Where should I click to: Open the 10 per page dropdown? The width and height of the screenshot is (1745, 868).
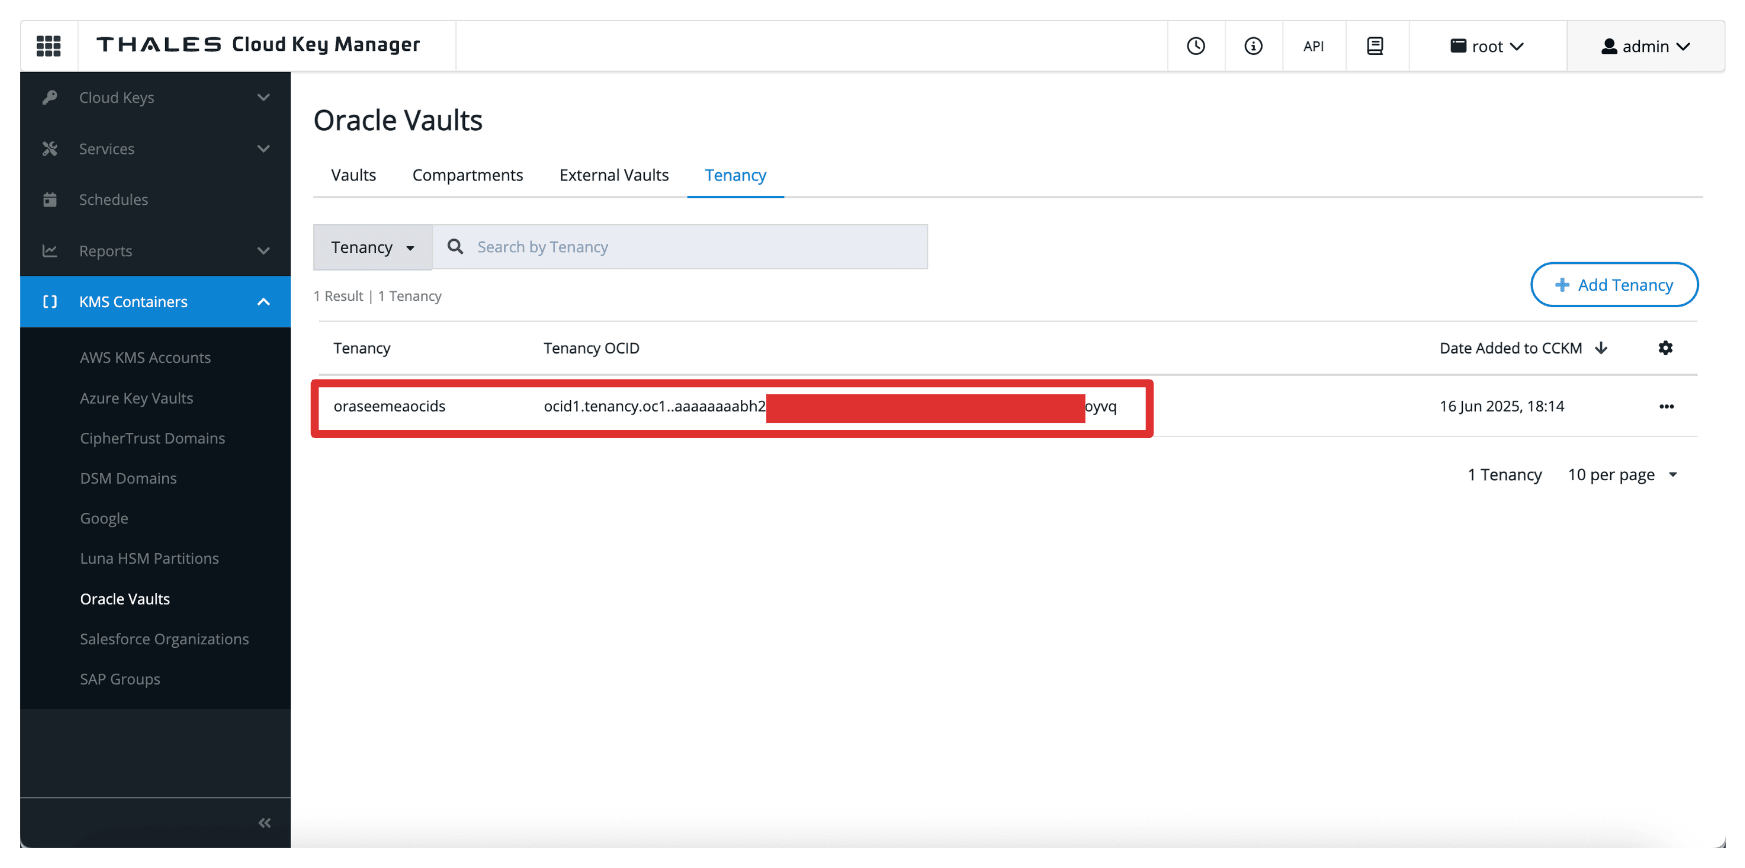[x=1623, y=475]
